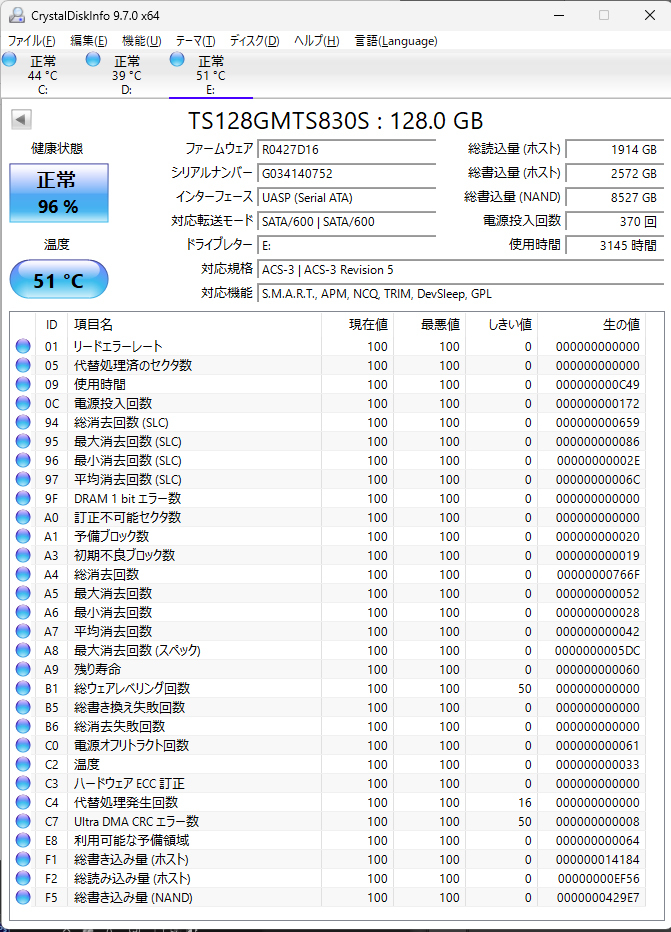The image size is (671, 932).
Task: Click the status orb of row C7 Ultra DMA CRC エラー数
Action: tap(23, 821)
